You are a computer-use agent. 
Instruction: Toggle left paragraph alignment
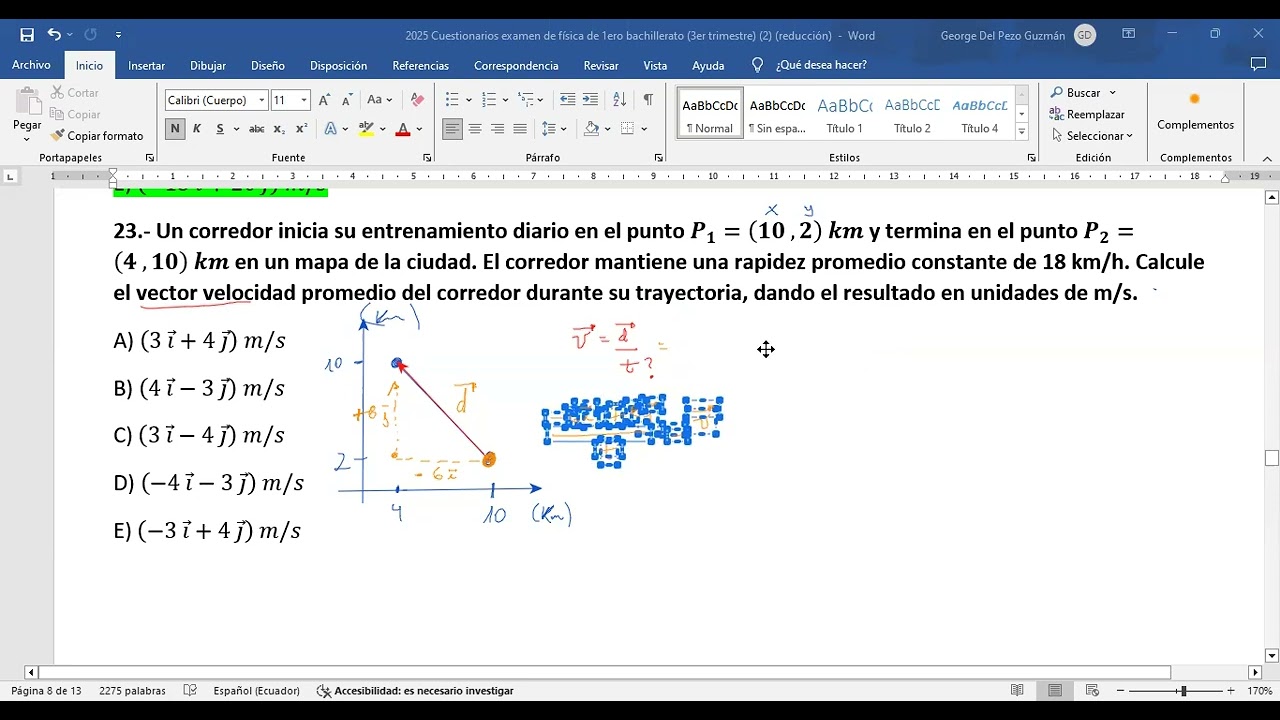click(452, 129)
